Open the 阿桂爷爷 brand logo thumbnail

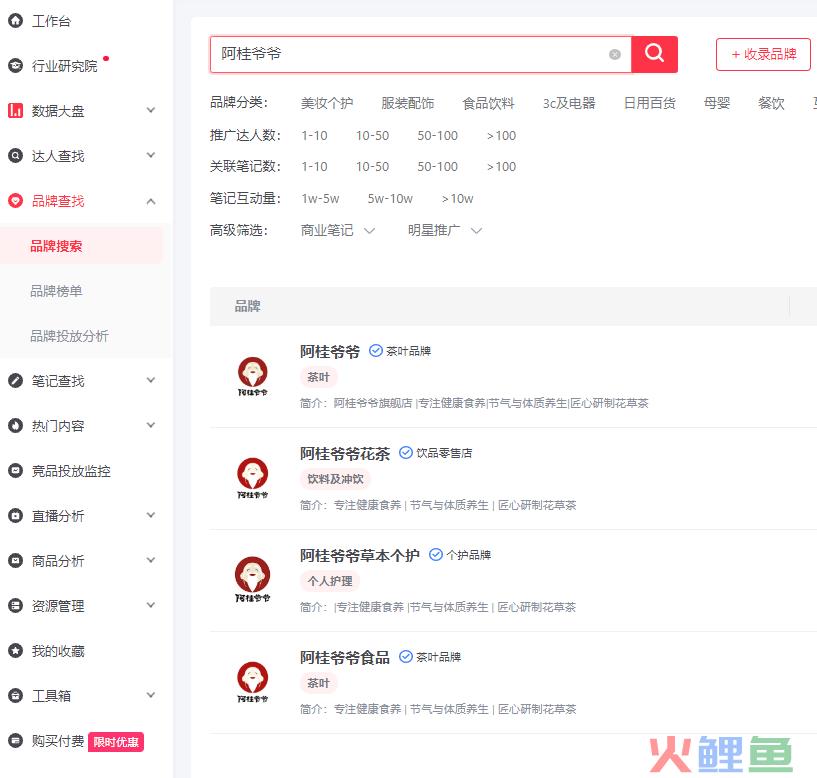[x=253, y=376]
